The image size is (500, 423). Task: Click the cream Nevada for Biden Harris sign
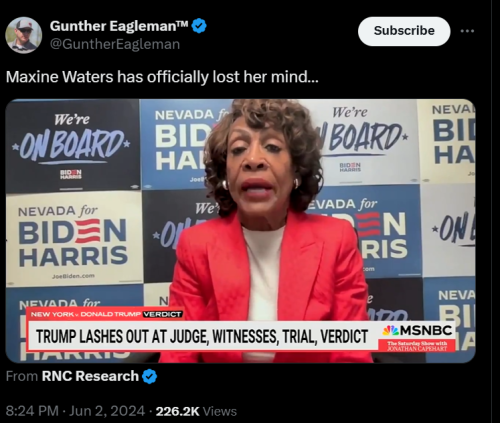75,239
